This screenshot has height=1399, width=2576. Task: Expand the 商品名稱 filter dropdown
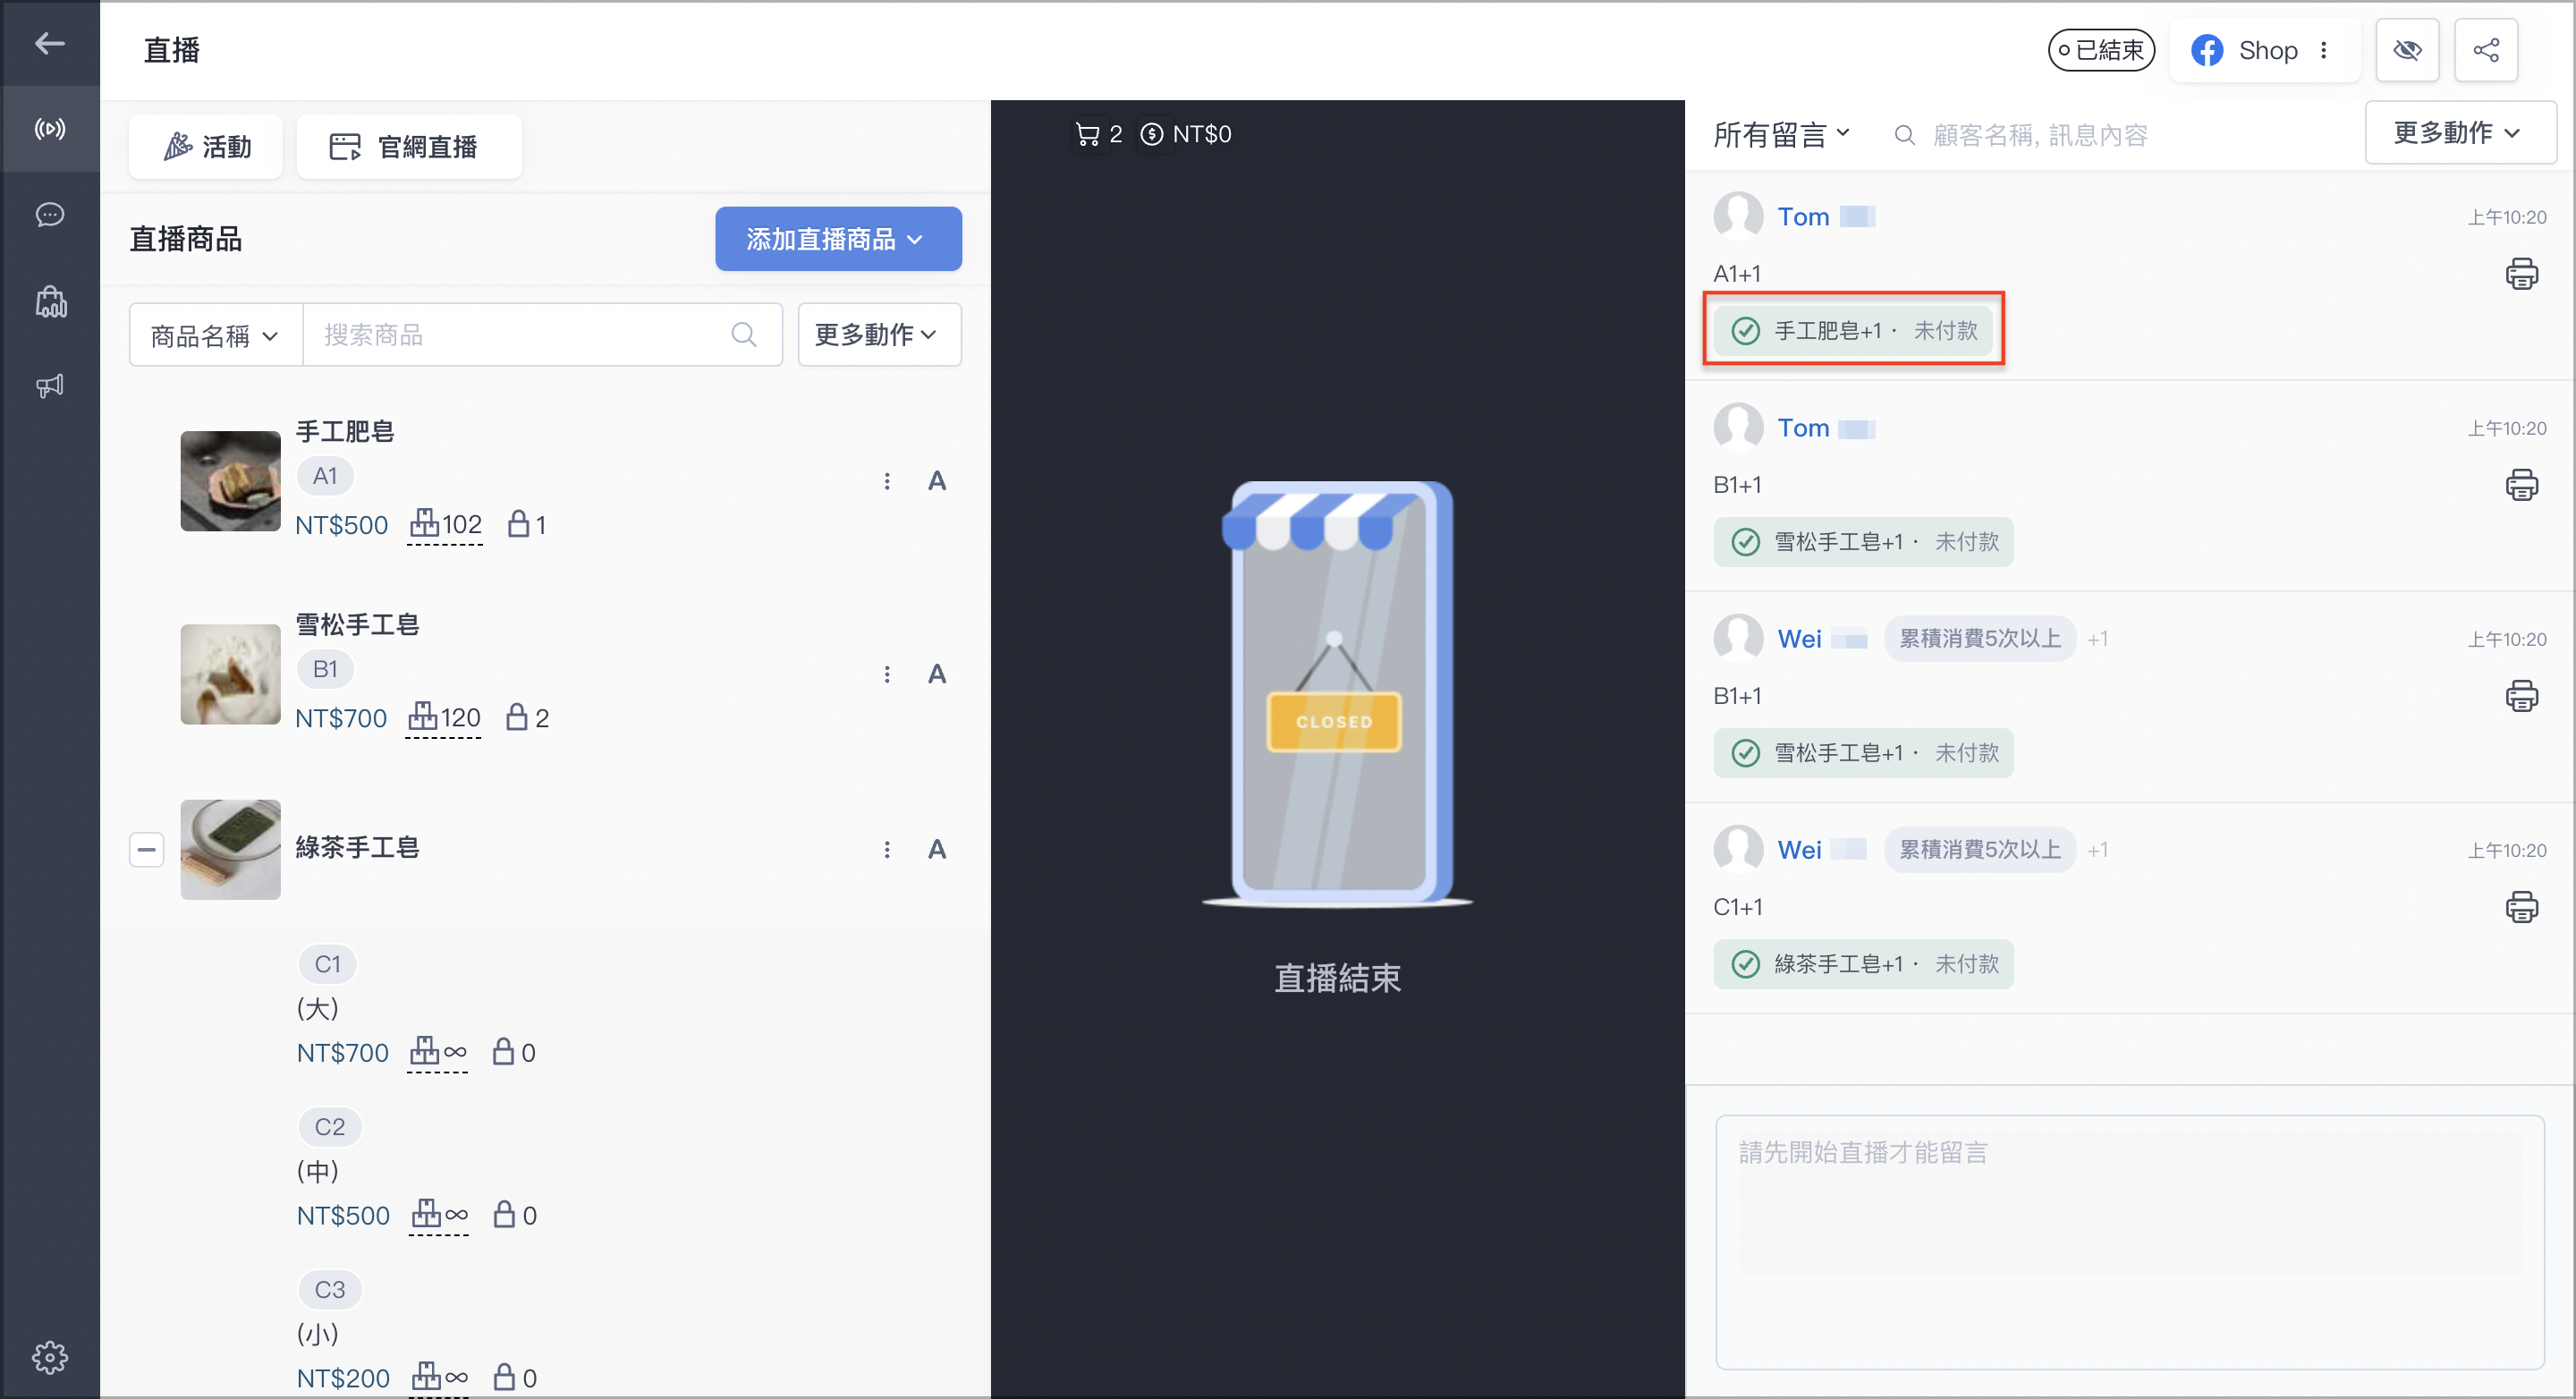[215, 335]
